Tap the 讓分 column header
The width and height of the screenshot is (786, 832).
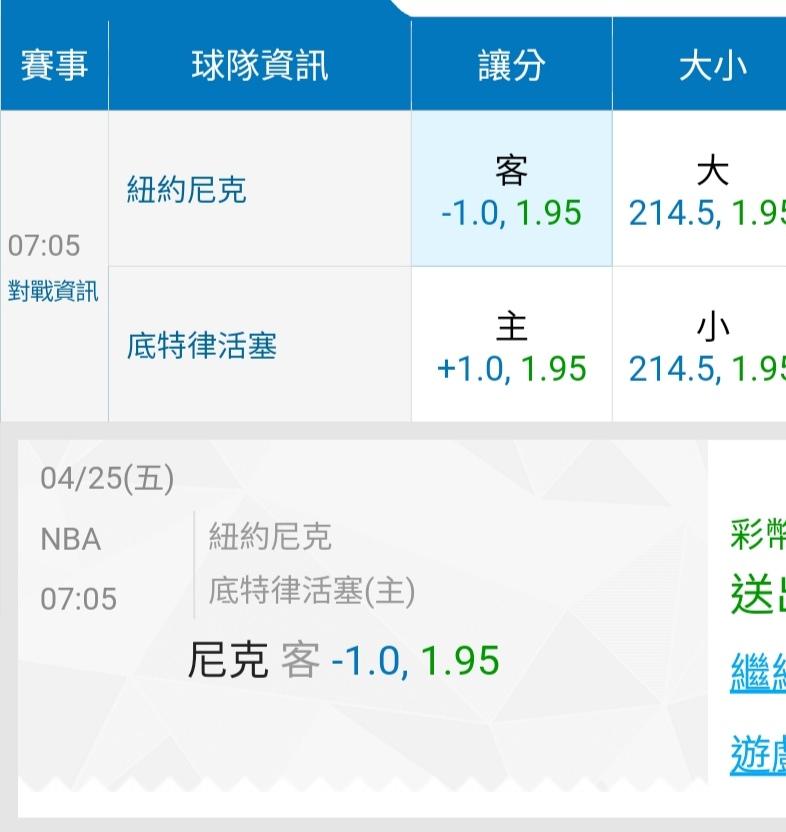[x=511, y=66]
